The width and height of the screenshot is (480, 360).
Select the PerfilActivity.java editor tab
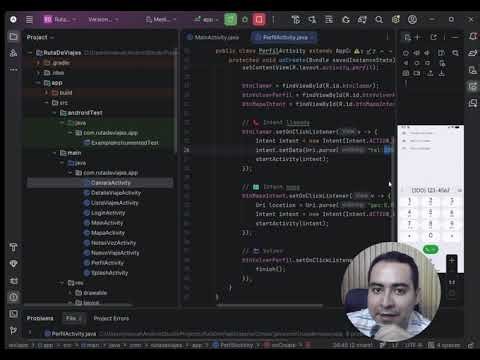point(285,37)
